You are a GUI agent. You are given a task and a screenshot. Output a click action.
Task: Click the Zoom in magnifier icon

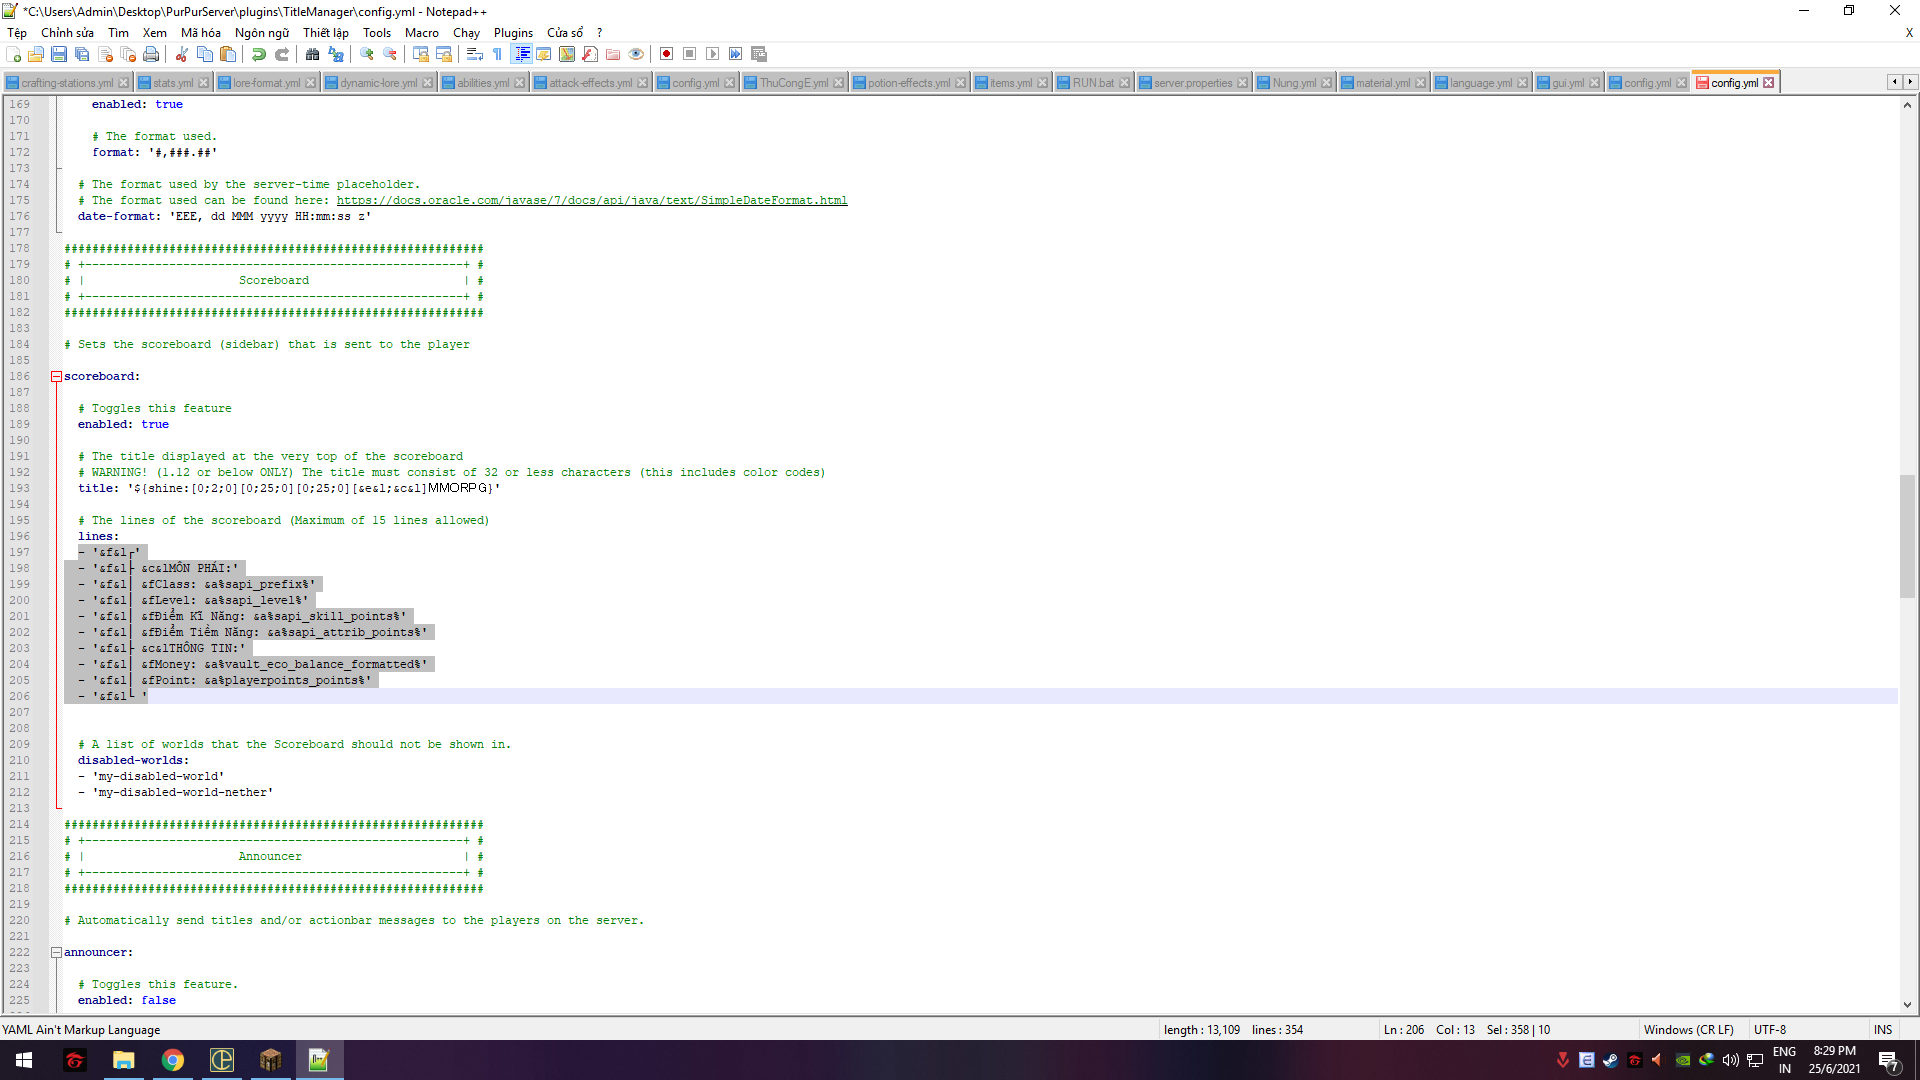[367, 54]
